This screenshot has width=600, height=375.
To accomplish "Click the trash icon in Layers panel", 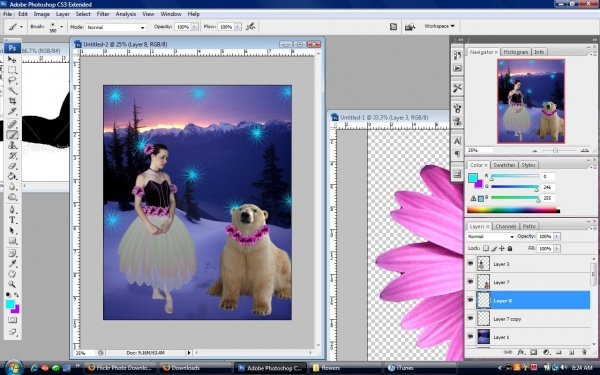I will click(584, 352).
